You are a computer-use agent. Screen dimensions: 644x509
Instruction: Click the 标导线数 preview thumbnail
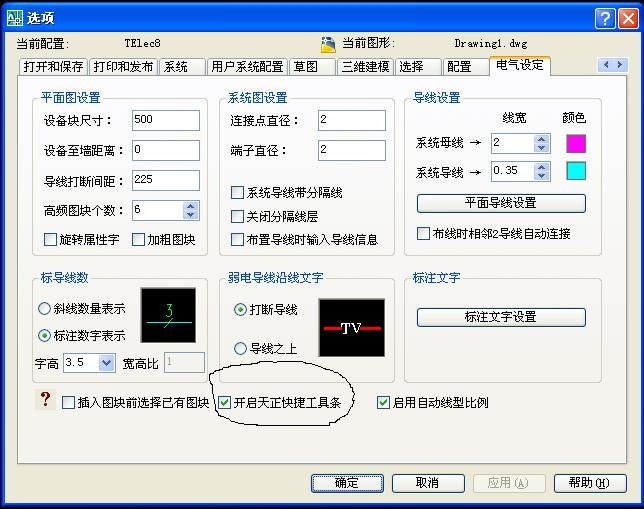168,315
